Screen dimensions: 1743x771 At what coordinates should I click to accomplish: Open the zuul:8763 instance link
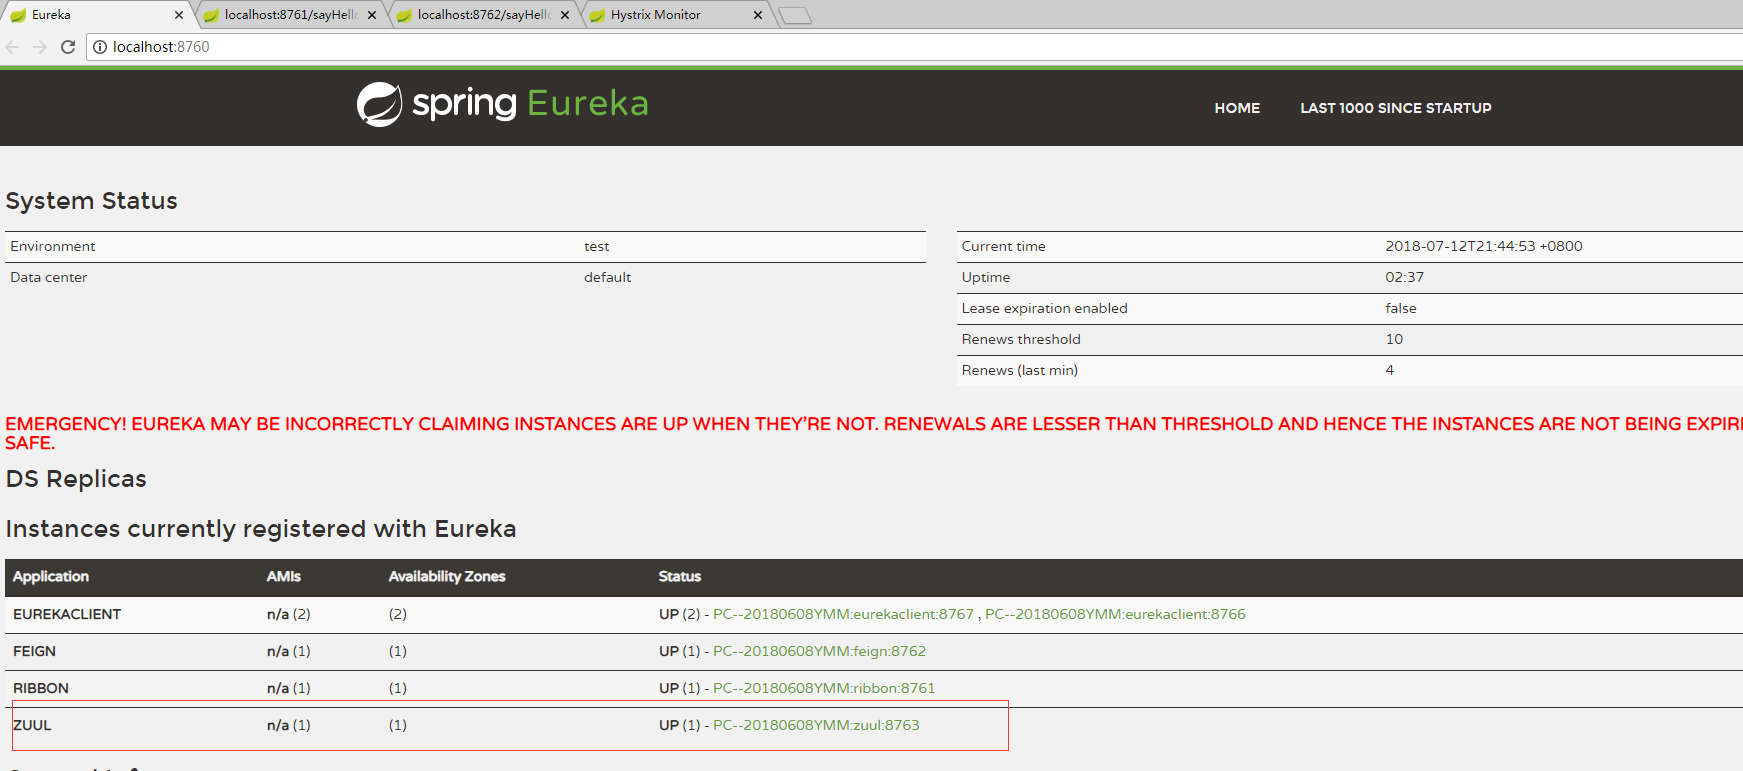(816, 725)
